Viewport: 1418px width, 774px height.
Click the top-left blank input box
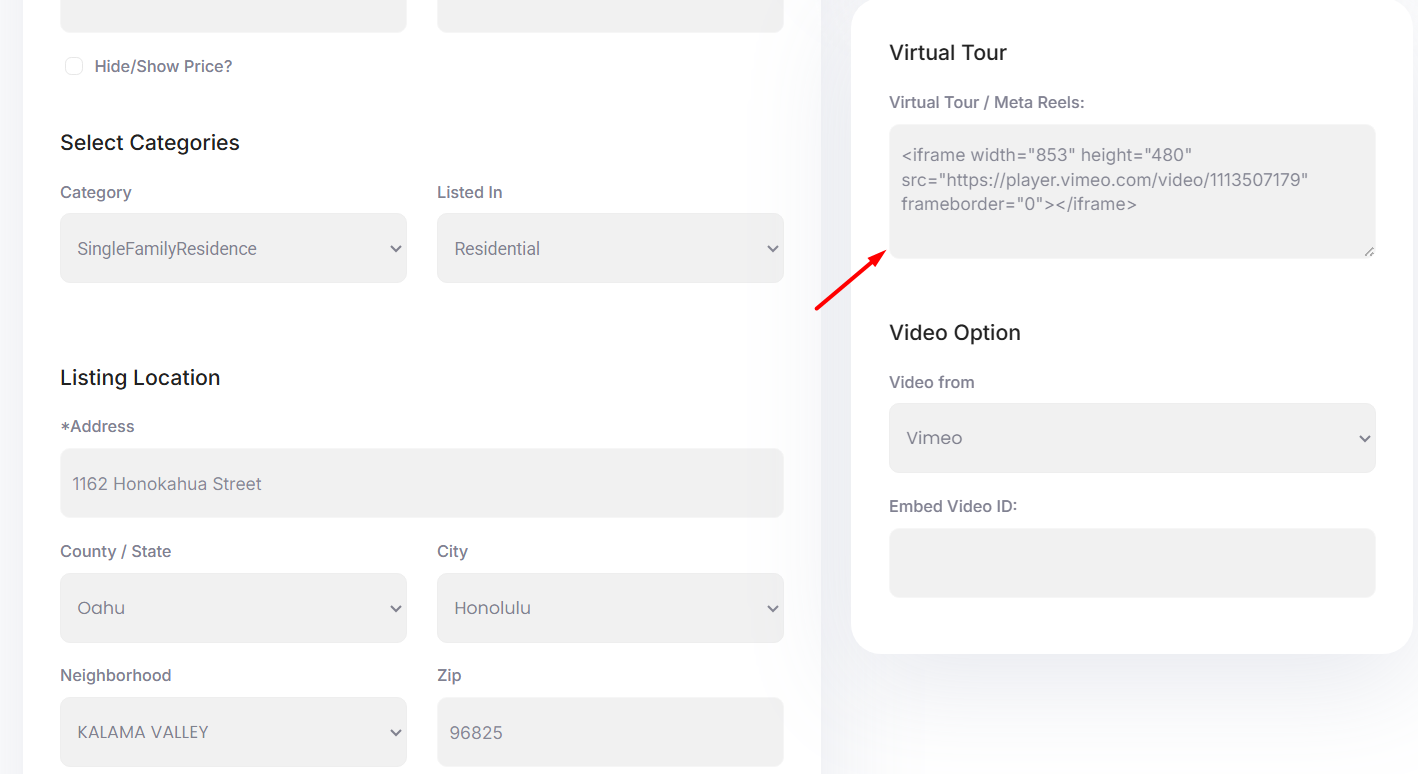click(x=233, y=15)
